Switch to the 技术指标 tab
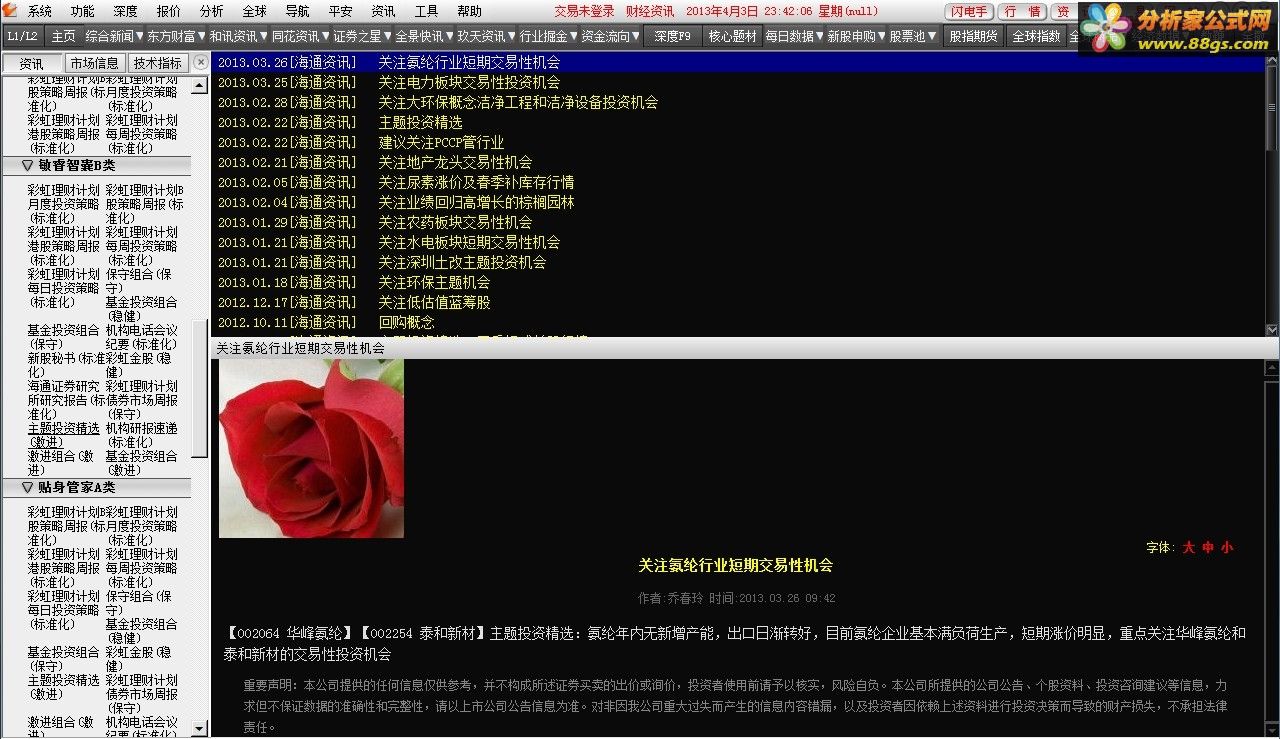Screen dimensions: 1280x739 click(157, 63)
